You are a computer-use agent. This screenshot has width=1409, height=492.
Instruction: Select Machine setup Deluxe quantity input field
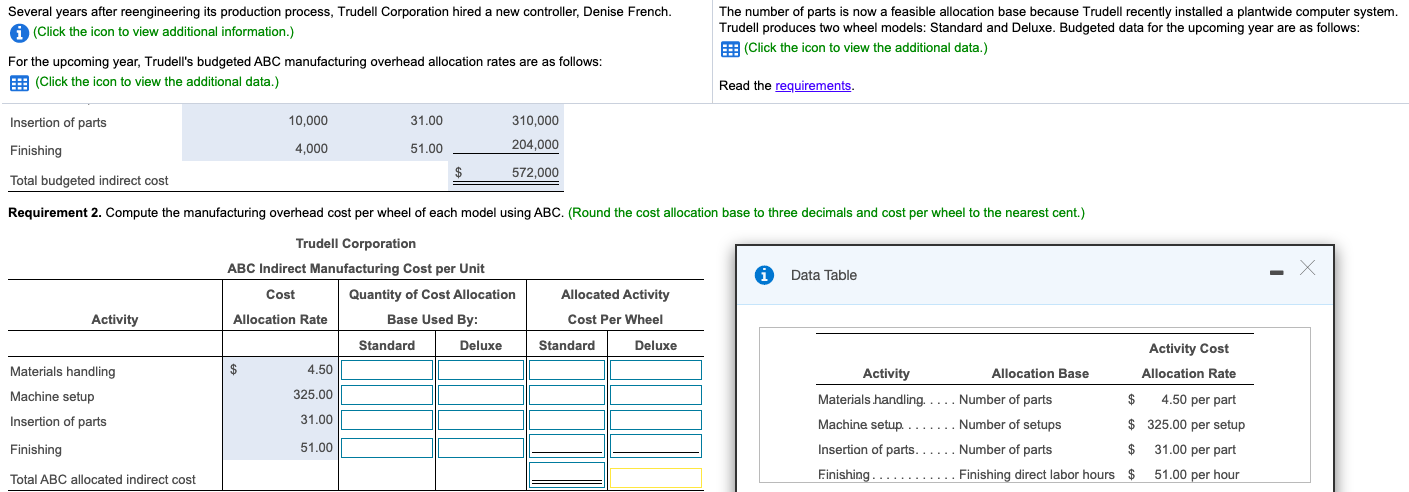(x=480, y=395)
